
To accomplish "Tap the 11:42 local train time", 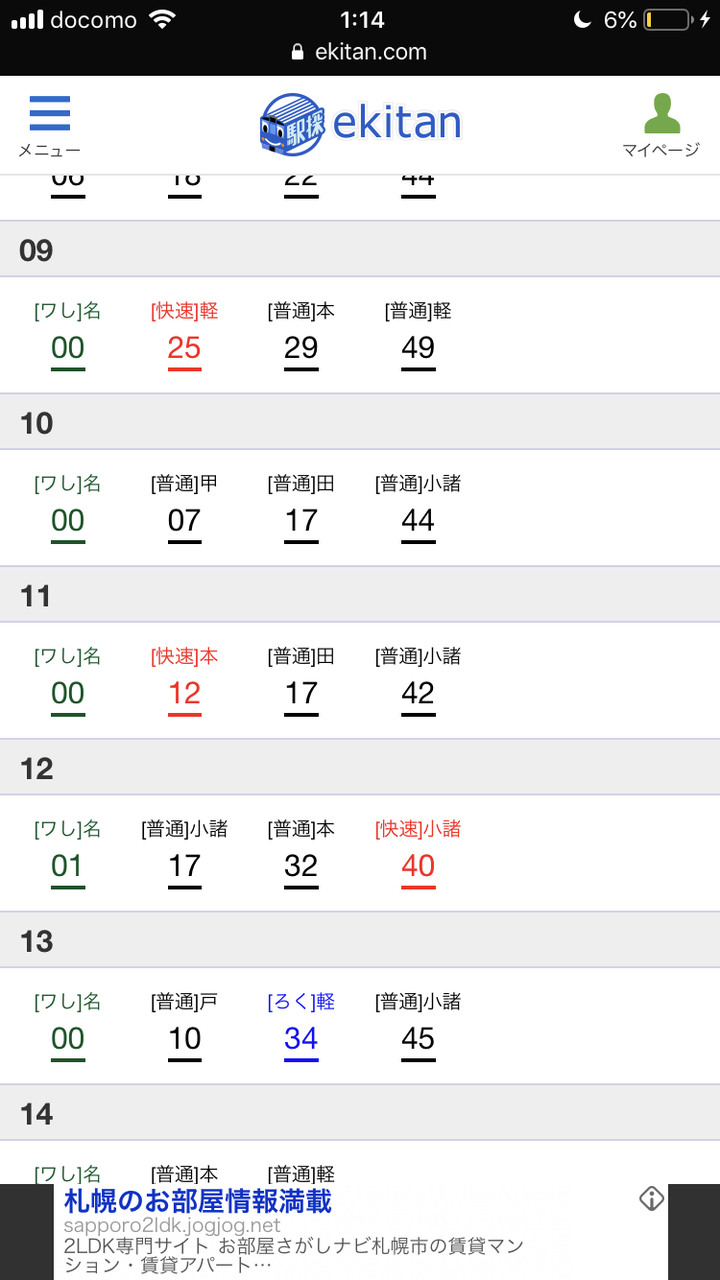I will (418, 694).
